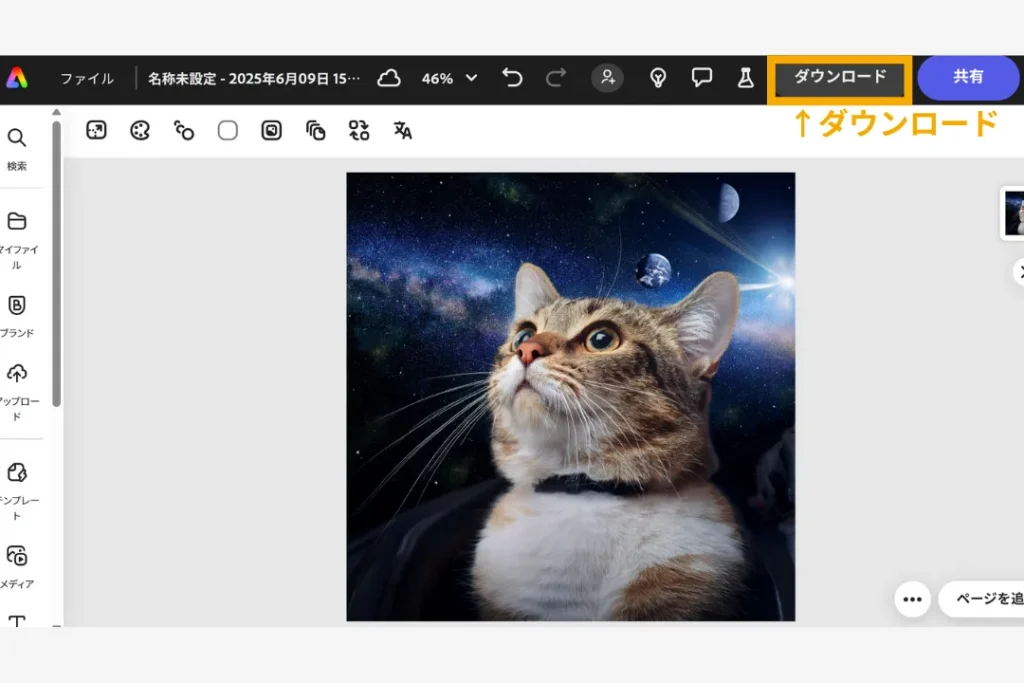Open the ブランド panel
1024x683 pixels.
17,314
